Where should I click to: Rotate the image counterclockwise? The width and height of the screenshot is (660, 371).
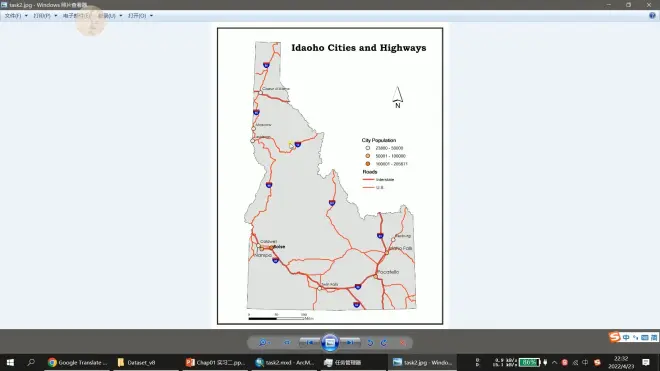click(370, 343)
